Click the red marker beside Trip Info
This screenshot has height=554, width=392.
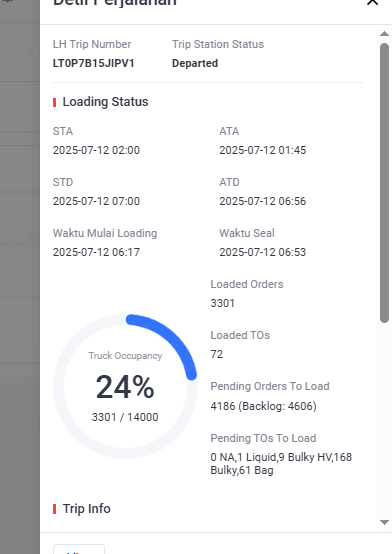click(x=54, y=509)
